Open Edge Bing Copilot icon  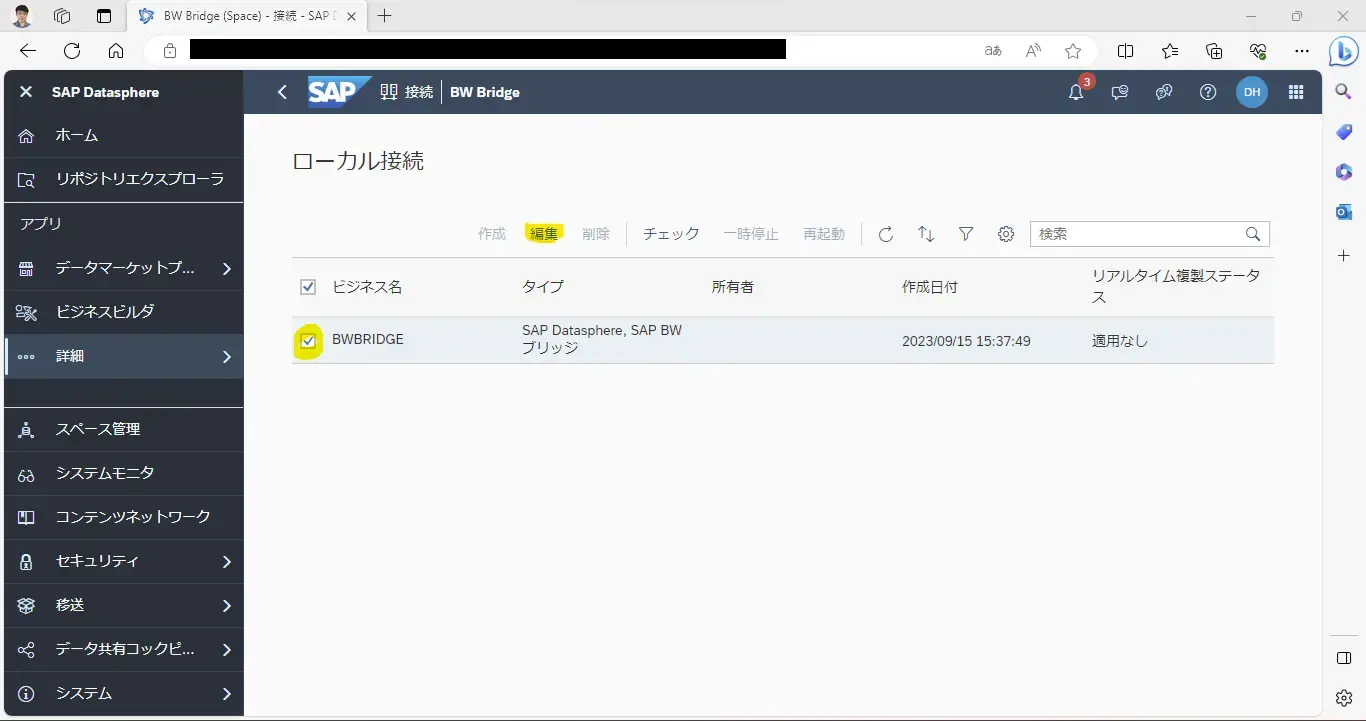tap(1343, 51)
